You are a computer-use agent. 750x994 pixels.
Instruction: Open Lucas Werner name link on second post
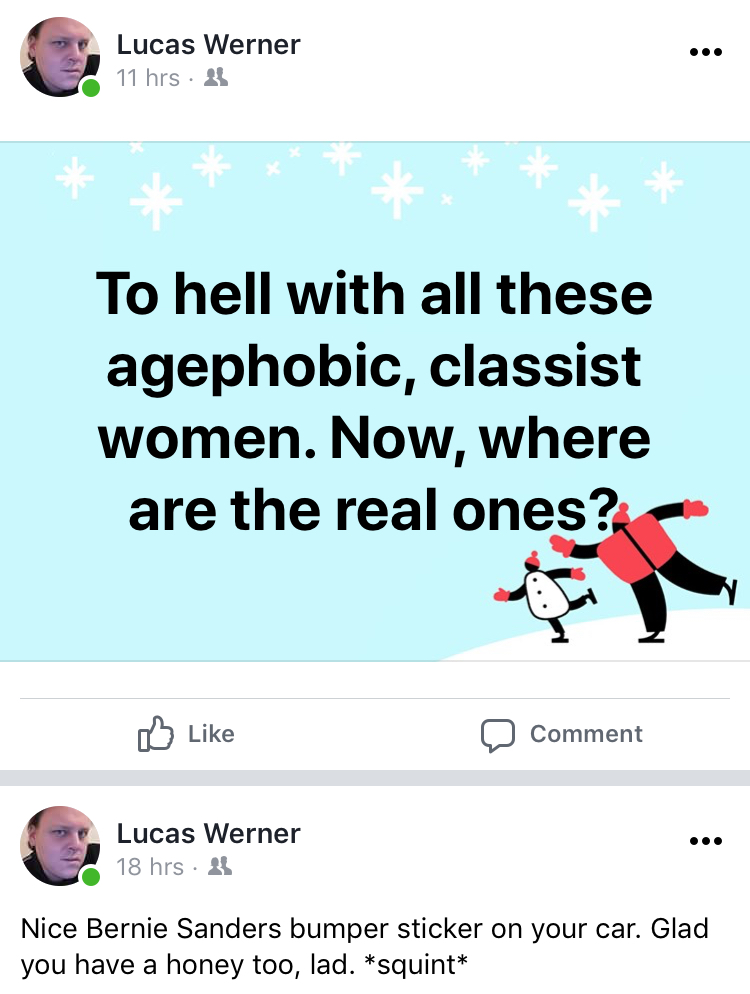pos(209,834)
